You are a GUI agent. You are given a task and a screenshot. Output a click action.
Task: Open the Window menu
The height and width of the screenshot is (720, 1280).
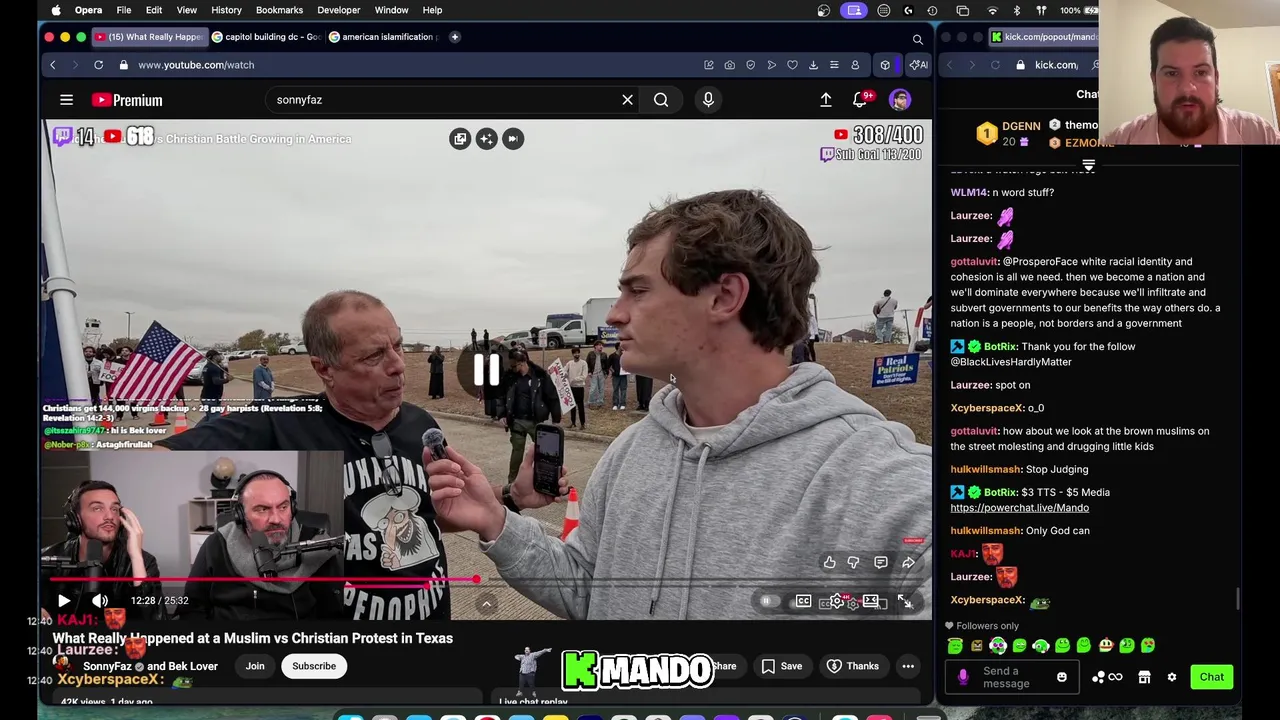click(391, 10)
